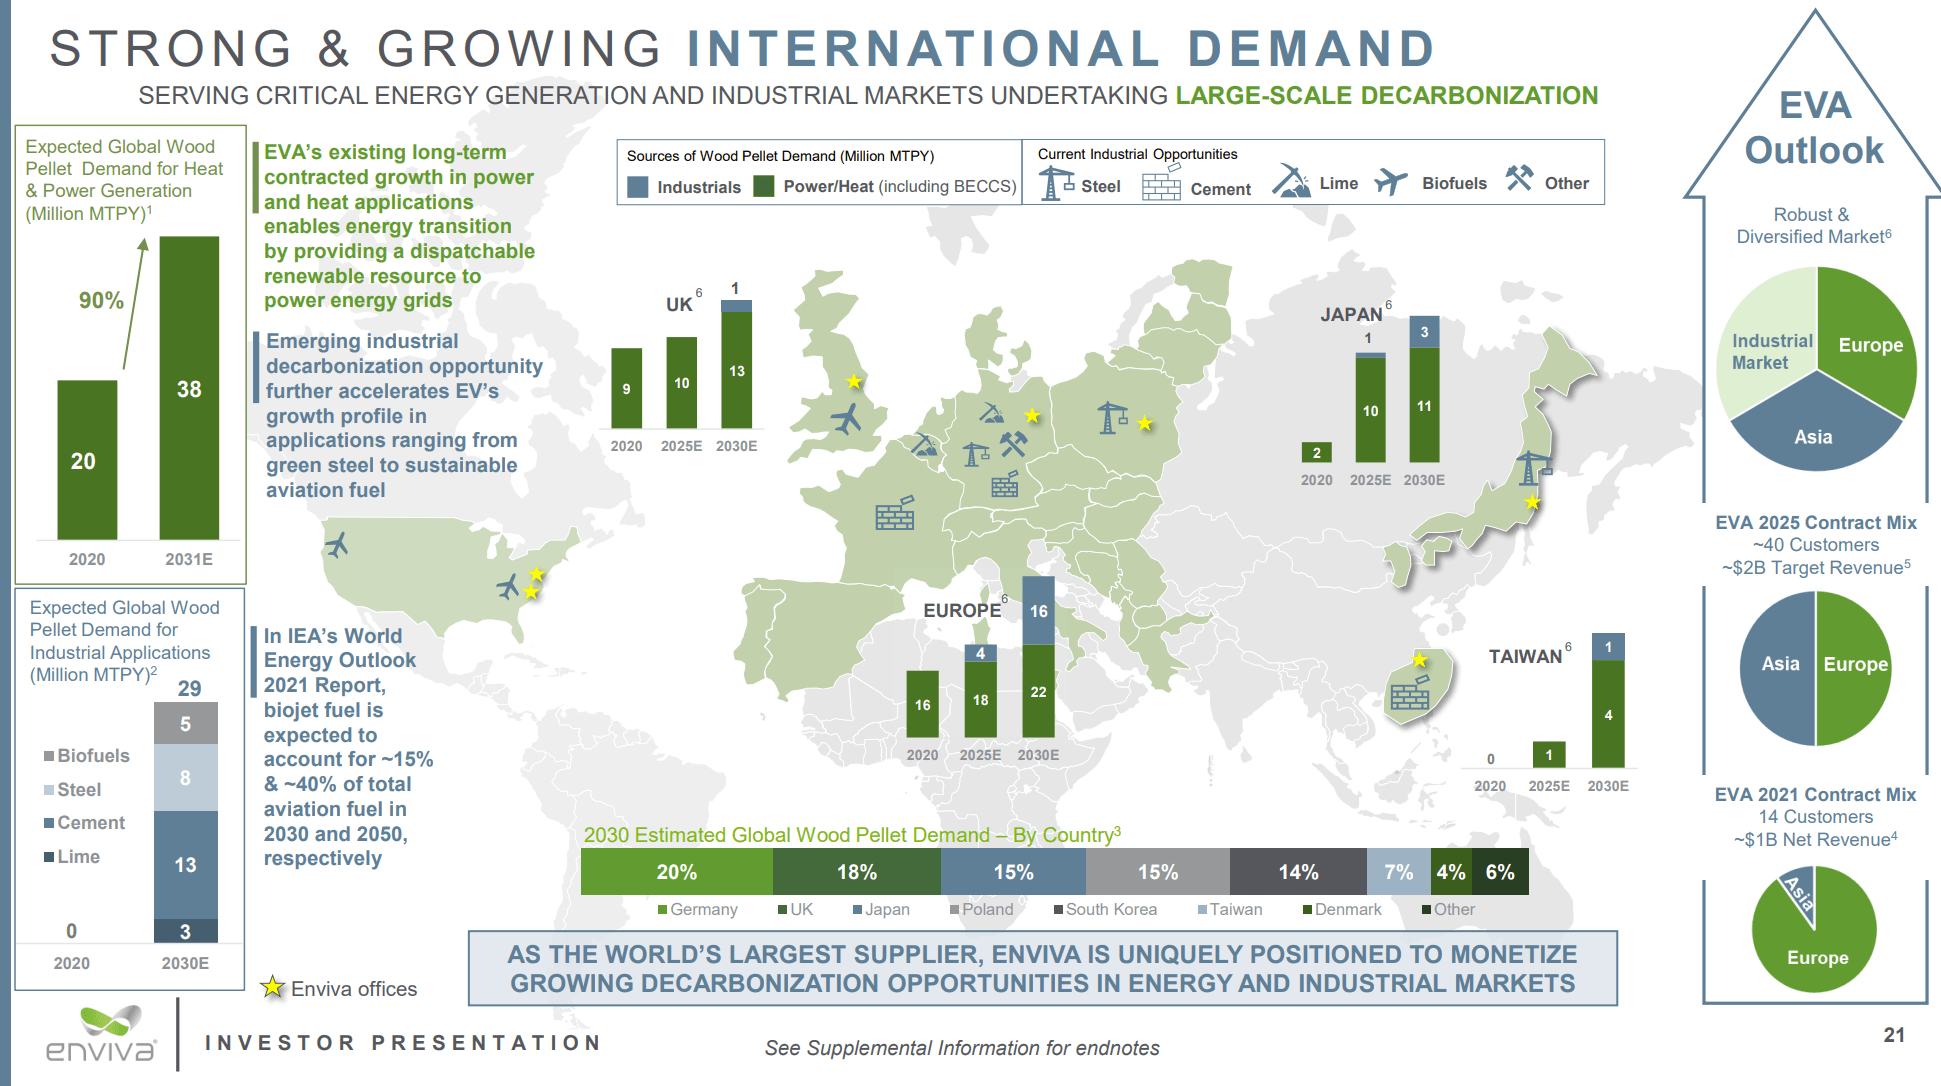Click the Cement brick wall legend icon

[x=1161, y=186]
